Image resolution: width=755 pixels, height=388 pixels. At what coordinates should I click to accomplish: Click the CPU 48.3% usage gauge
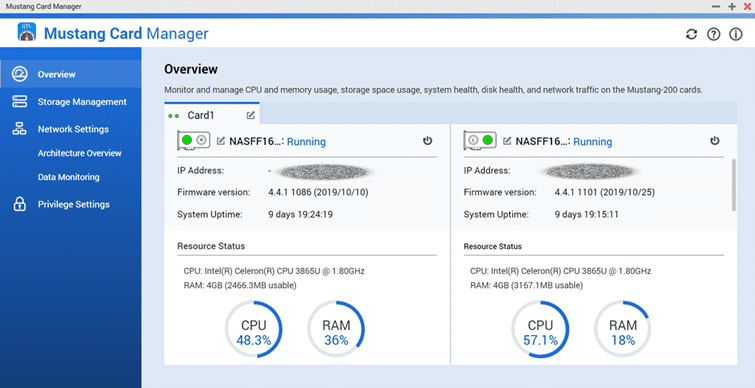(254, 329)
